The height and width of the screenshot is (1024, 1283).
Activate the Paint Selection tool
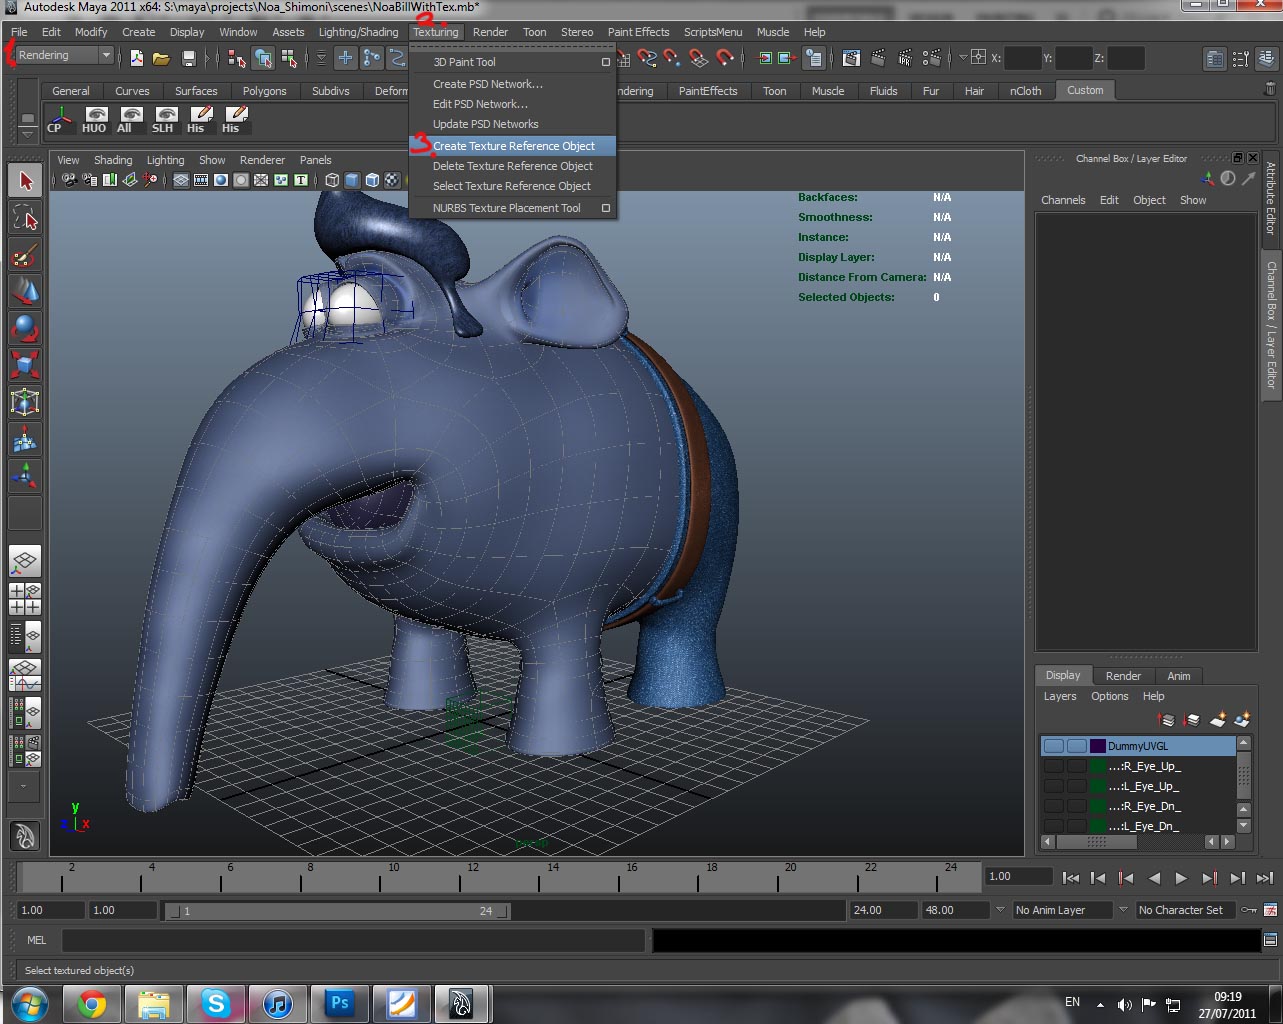[25, 255]
